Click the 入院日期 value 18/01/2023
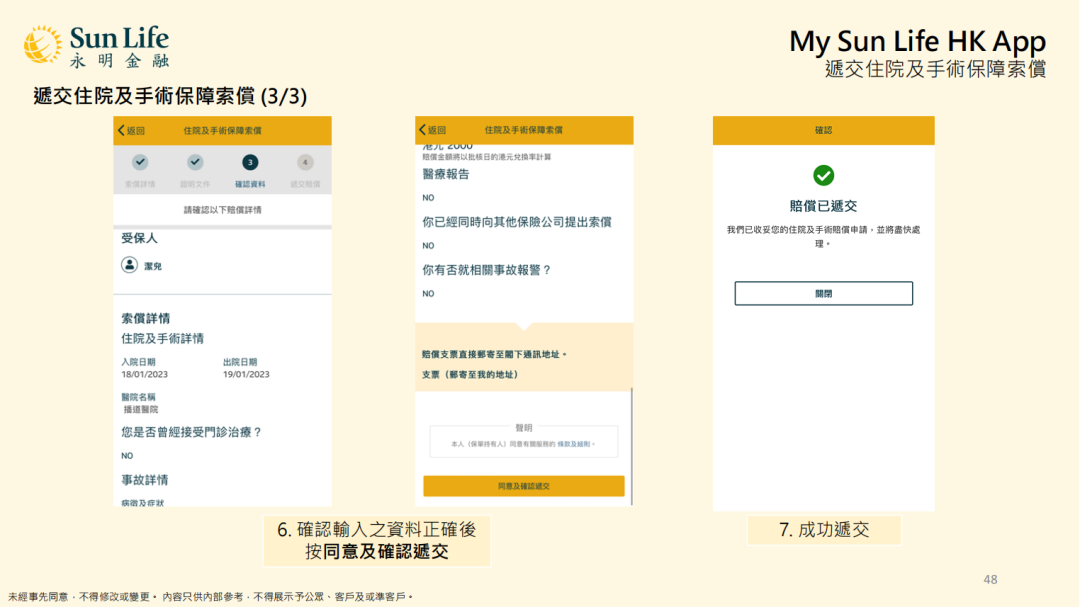The width and height of the screenshot is (1080, 607). [x=145, y=374]
